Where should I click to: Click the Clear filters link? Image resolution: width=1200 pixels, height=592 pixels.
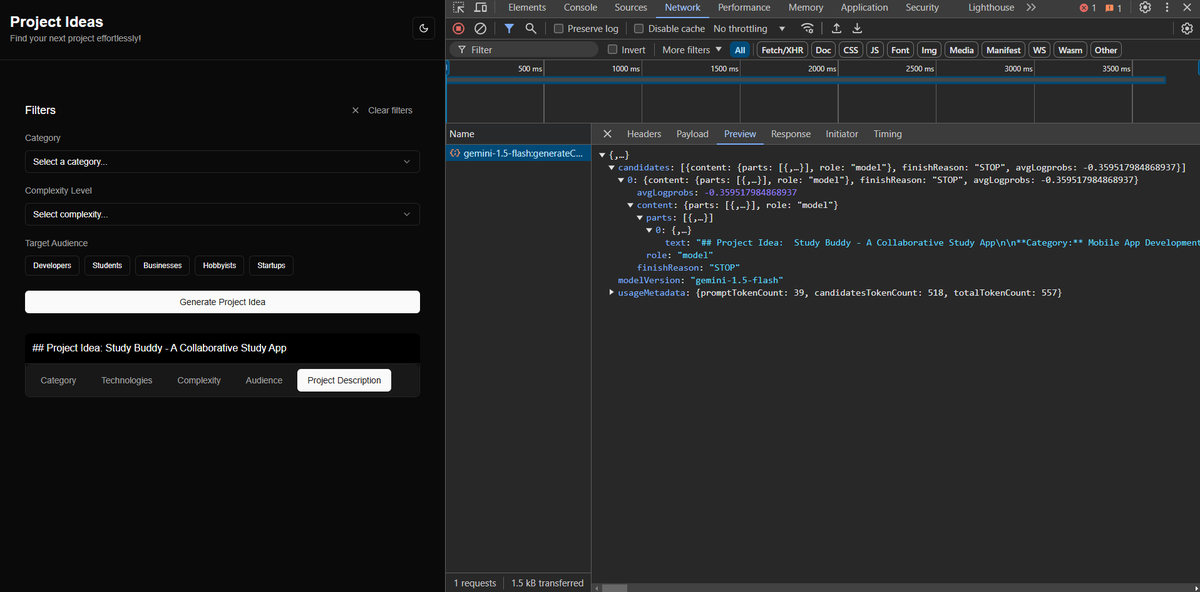click(390, 110)
